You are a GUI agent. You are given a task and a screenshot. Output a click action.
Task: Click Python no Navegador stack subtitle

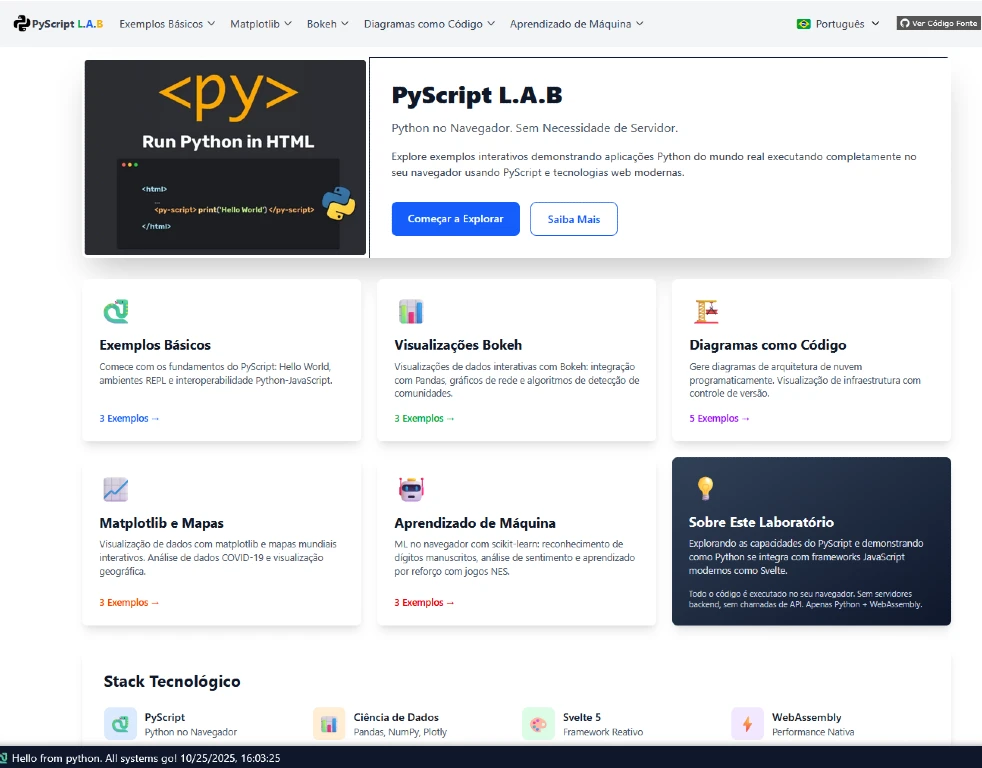tap(190, 732)
